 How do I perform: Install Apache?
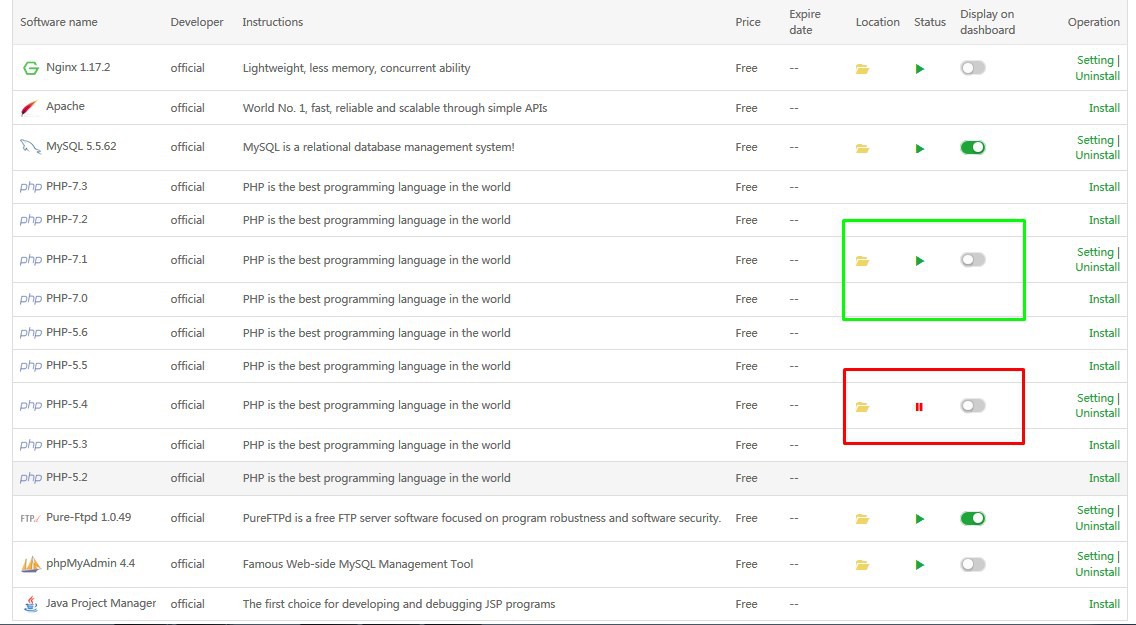click(1104, 108)
